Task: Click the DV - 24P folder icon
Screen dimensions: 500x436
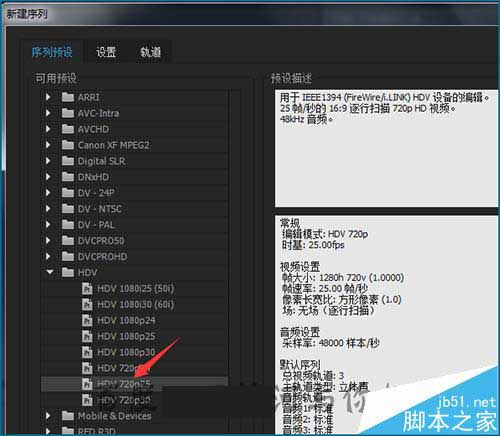Action: [x=68, y=193]
